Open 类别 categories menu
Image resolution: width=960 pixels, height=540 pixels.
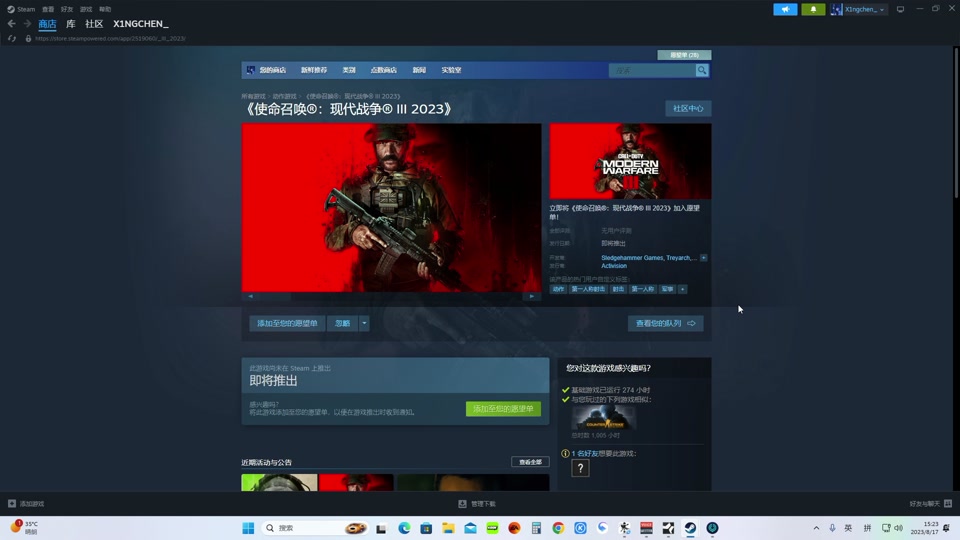pos(349,70)
